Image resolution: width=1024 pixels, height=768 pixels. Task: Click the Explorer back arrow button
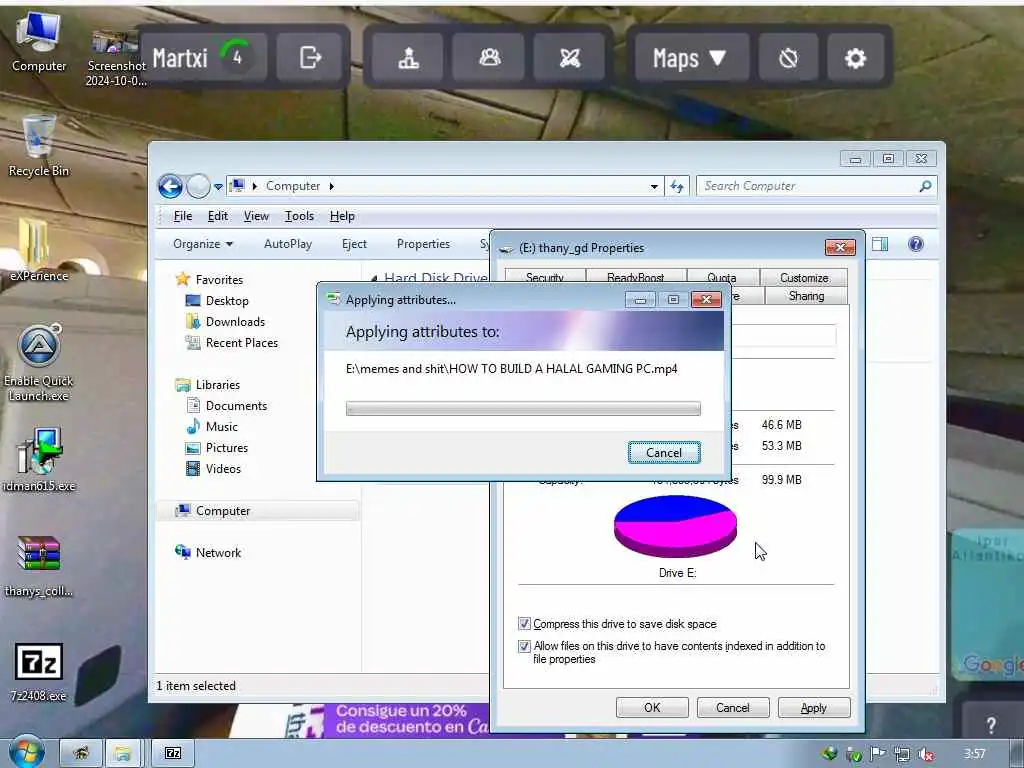(170, 186)
